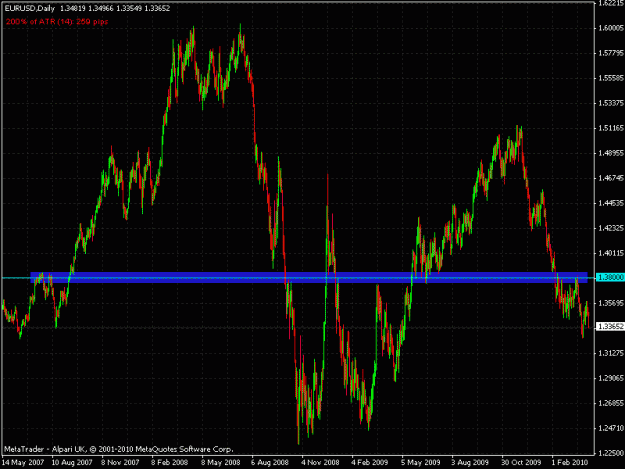Click the 1.24710 price axis label
This screenshot has height=469, width=625.
coord(611,428)
